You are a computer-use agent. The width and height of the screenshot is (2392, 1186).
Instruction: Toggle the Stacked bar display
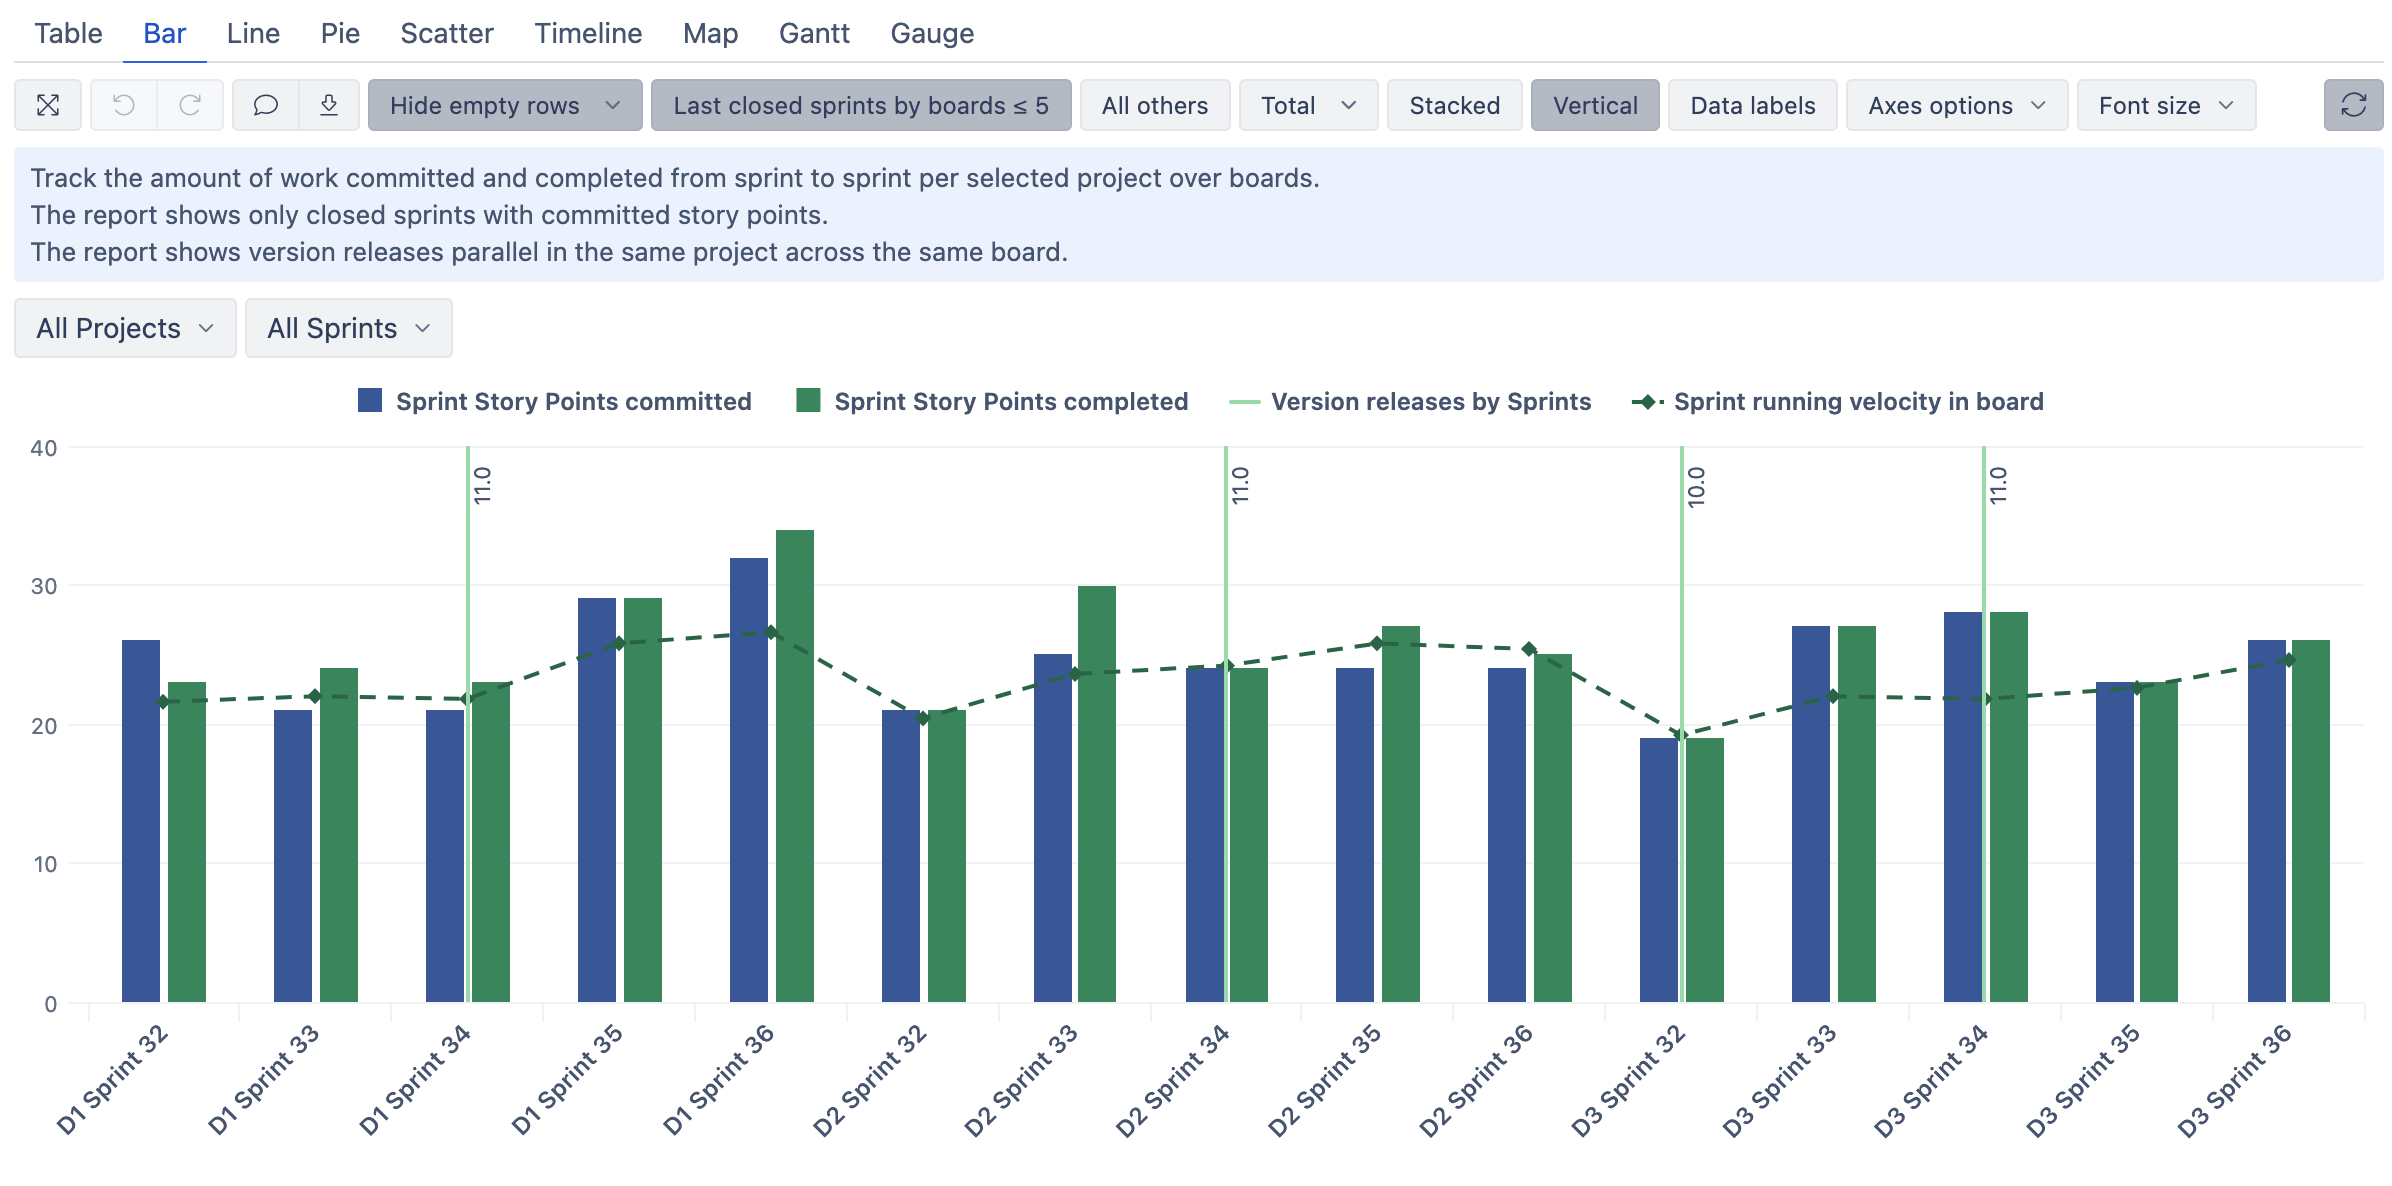coord(1454,105)
